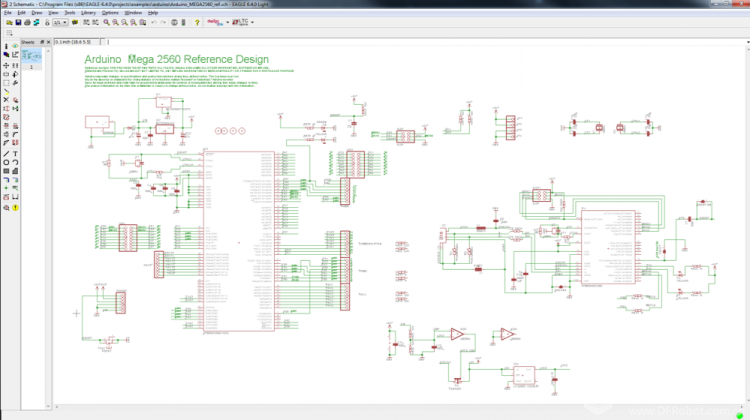Open the Draw menu
This screenshot has width=750, height=420.
(x=37, y=13)
